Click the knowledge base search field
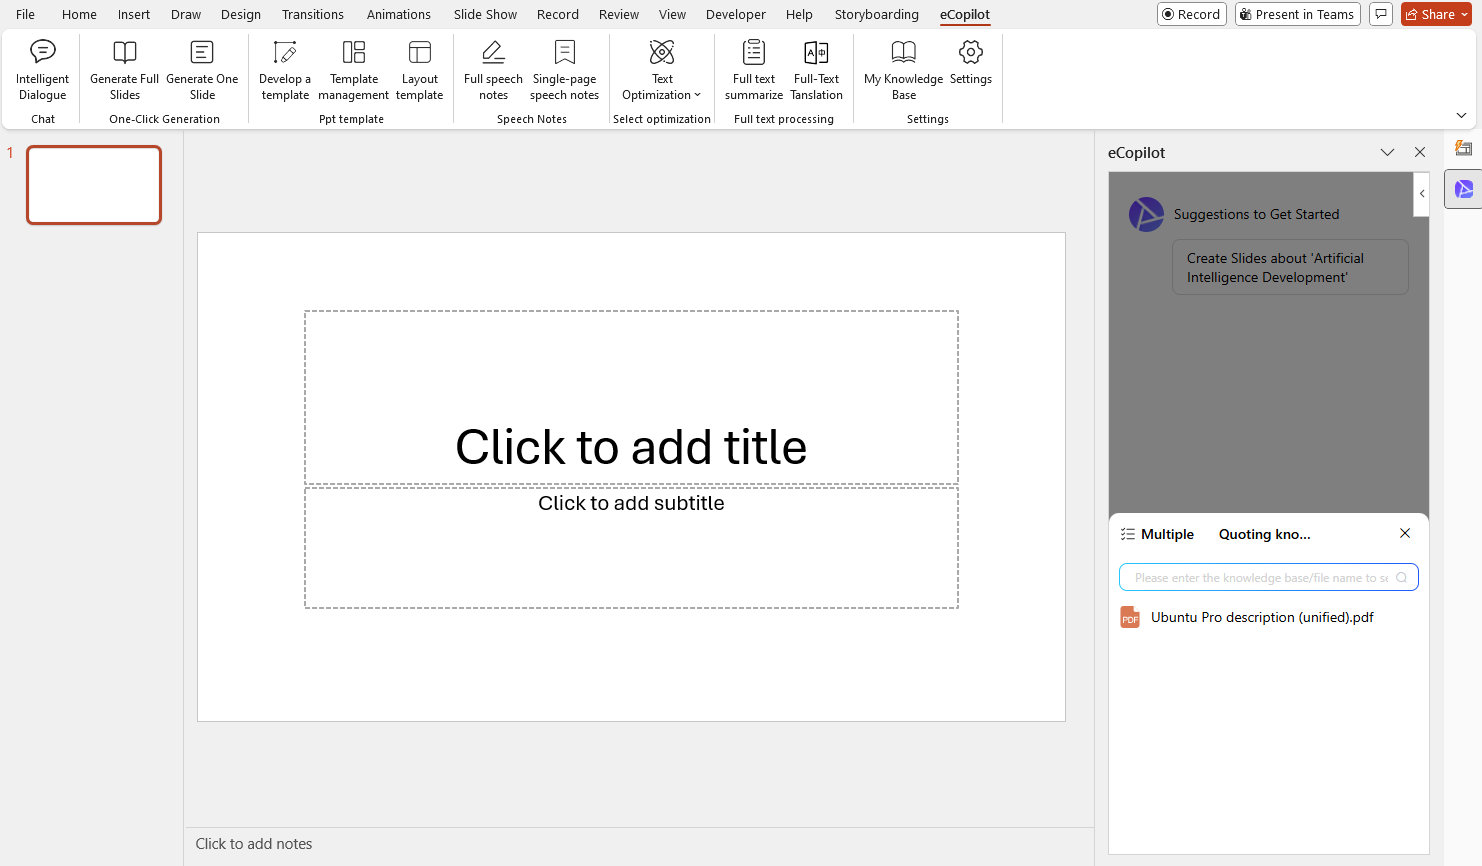The height and width of the screenshot is (866, 1482). tap(1260, 578)
